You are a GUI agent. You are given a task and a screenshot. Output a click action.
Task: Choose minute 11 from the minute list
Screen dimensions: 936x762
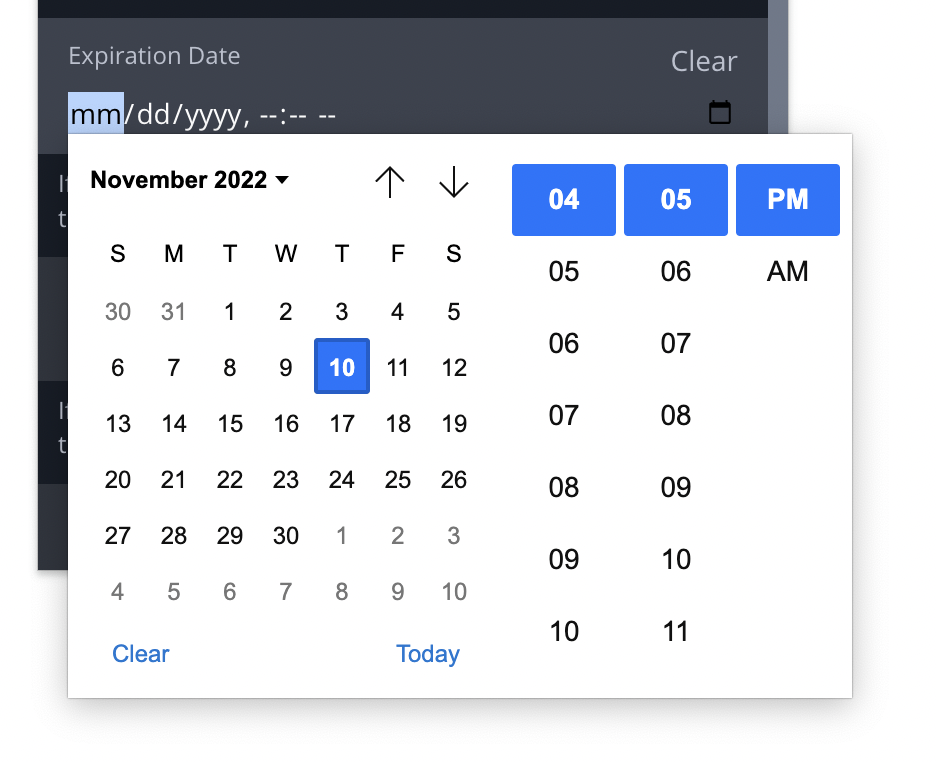(675, 631)
